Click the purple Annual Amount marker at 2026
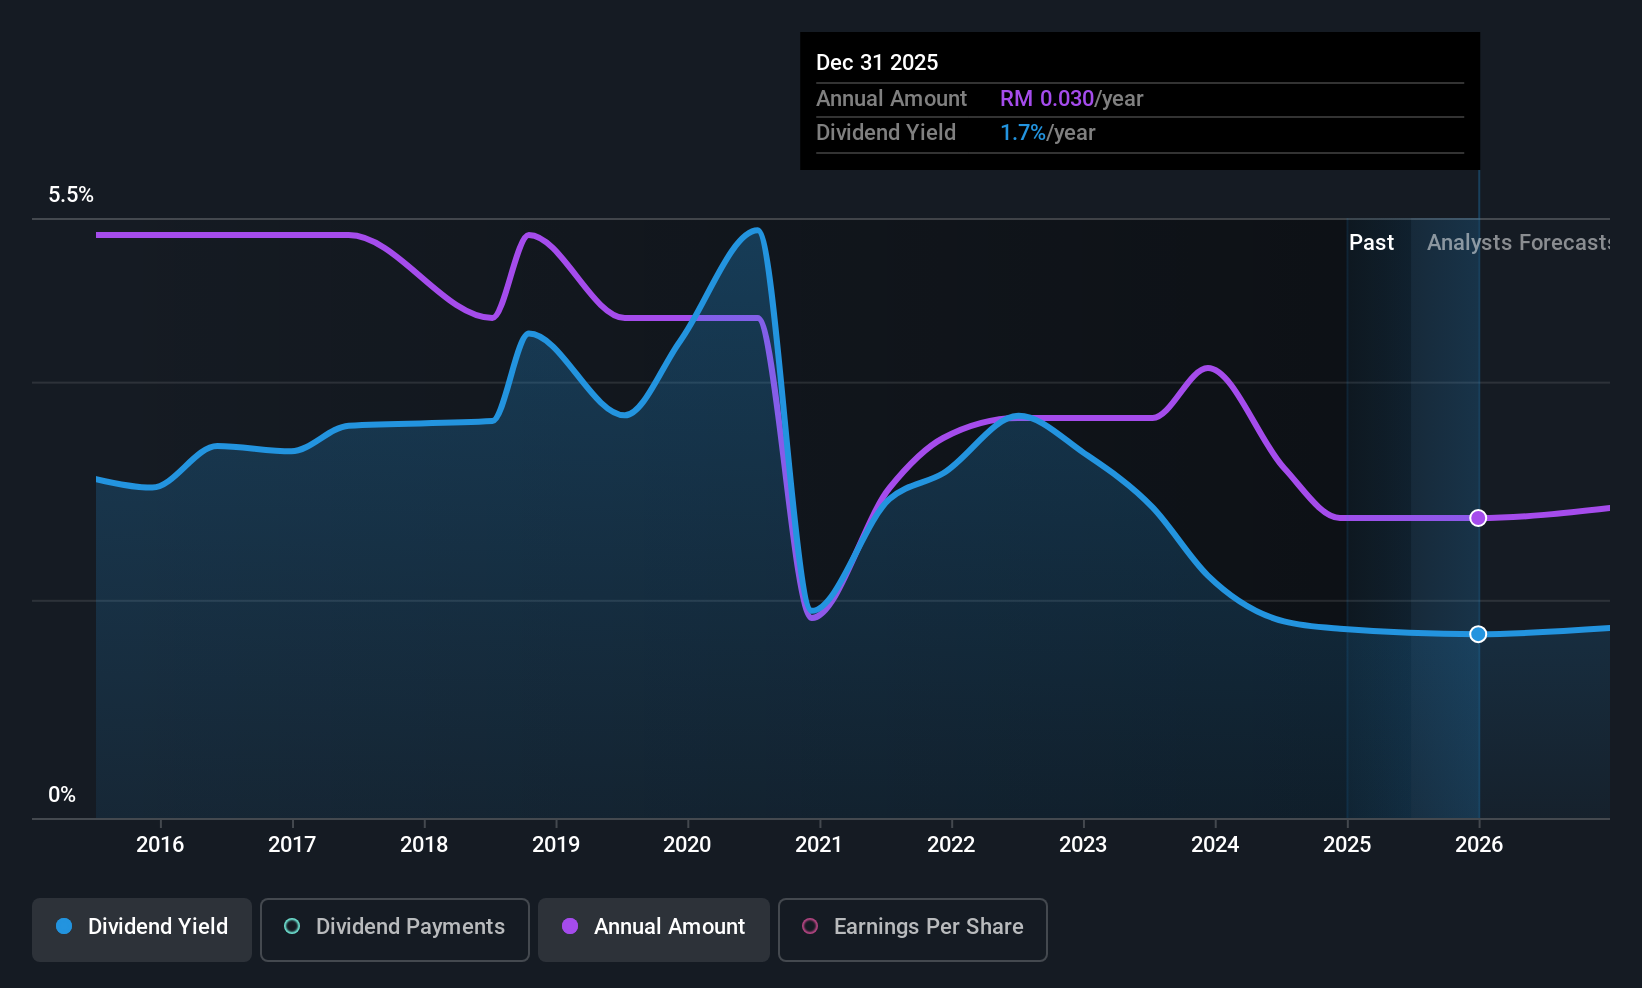Viewport: 1642px width, 988px height. coord(1478,518)
